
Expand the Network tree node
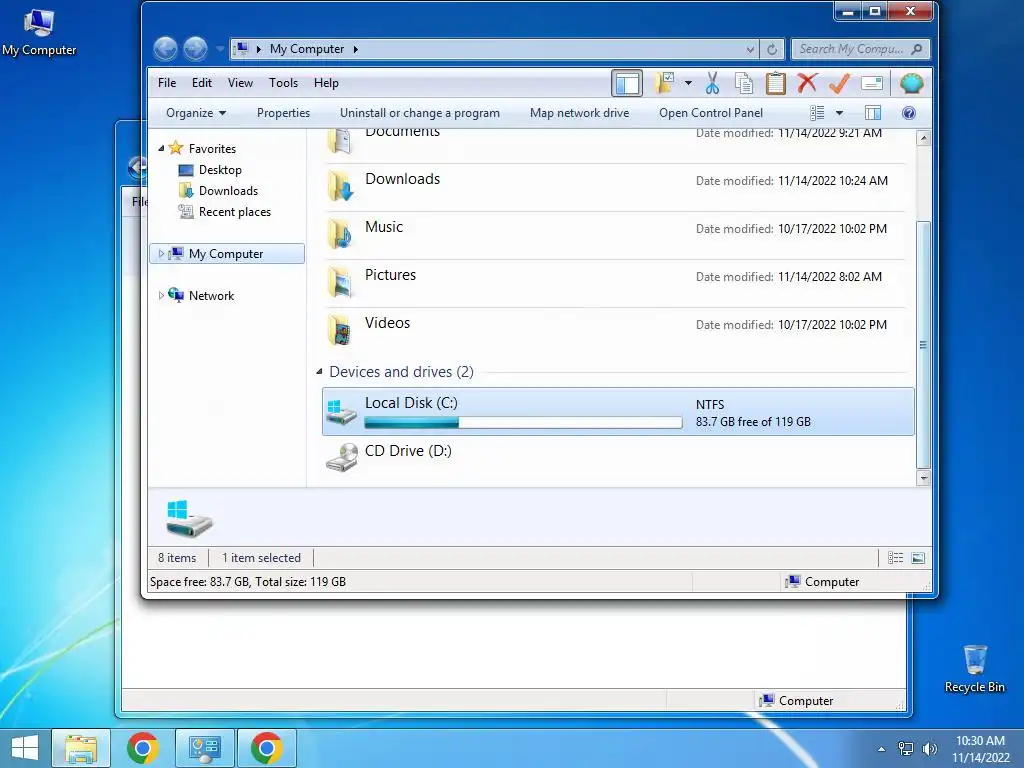click(x=161, y=295)
